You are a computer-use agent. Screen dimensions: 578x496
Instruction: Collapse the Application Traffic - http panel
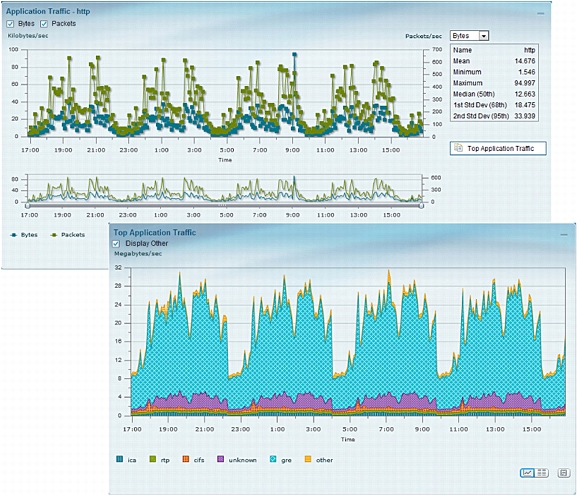[x=540, y=14]
